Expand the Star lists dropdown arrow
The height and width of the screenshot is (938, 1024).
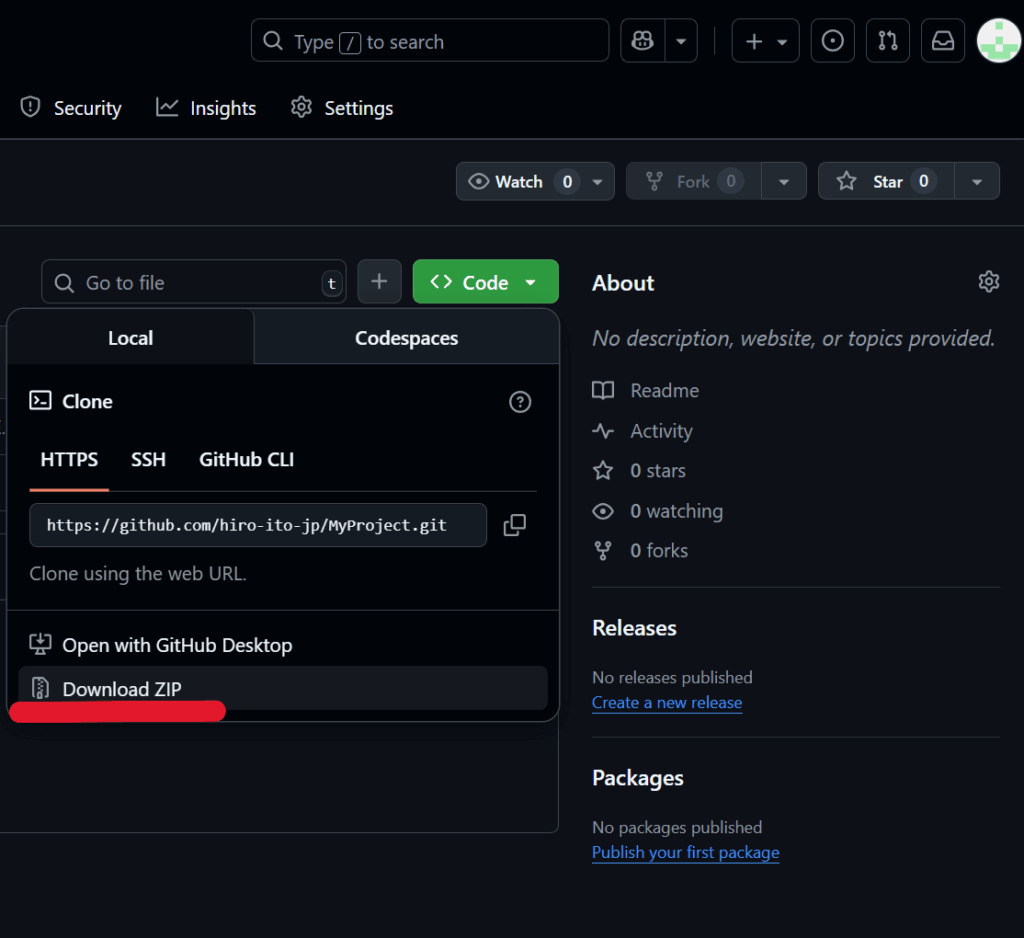(977, 181)
